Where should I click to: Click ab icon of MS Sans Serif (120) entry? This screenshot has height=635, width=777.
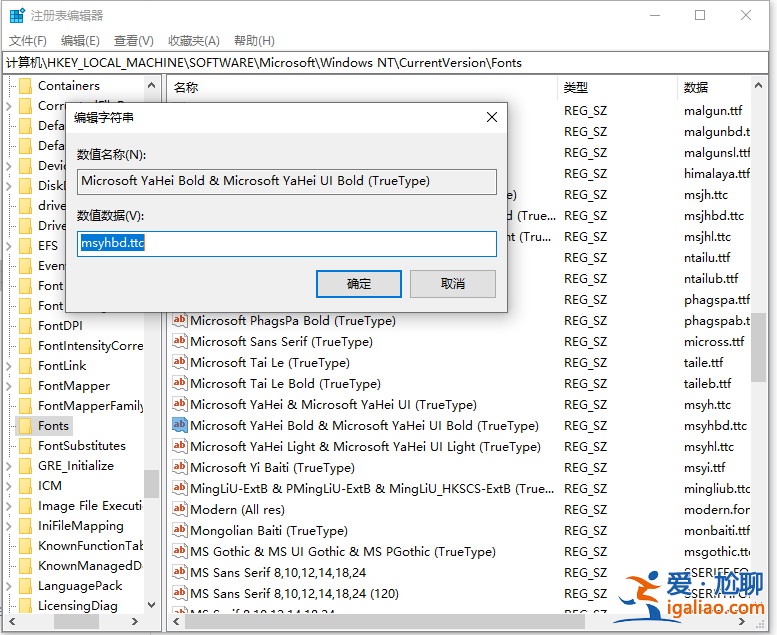(x=179, y=593)
